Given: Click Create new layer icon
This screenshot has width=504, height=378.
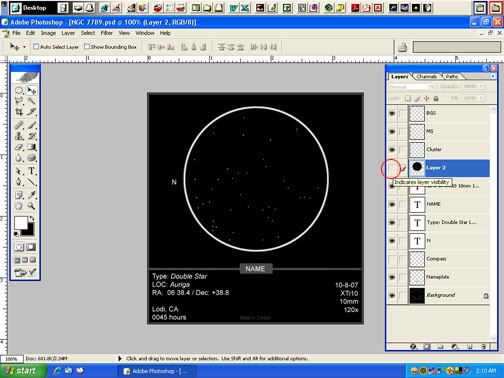Looking at the screenshot, I should coord(469,347).
